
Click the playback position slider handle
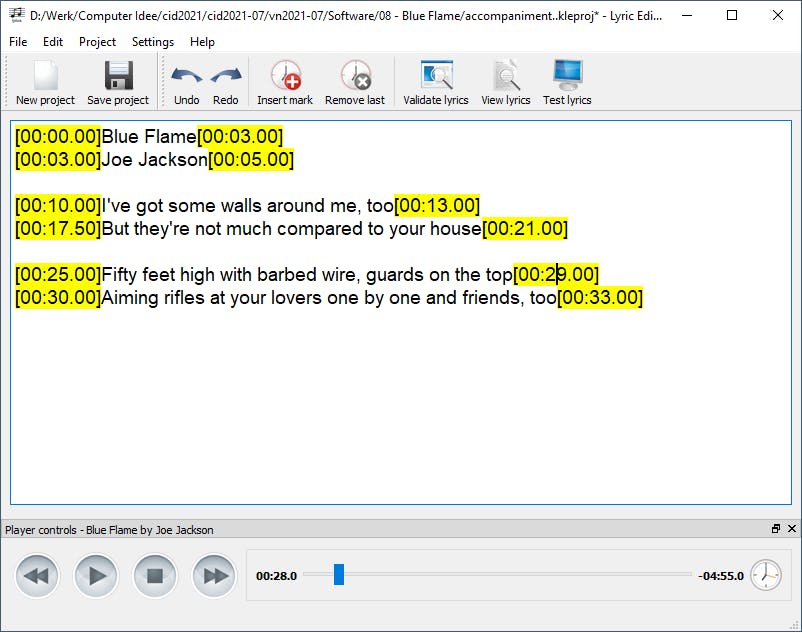(x=339, y=574)
